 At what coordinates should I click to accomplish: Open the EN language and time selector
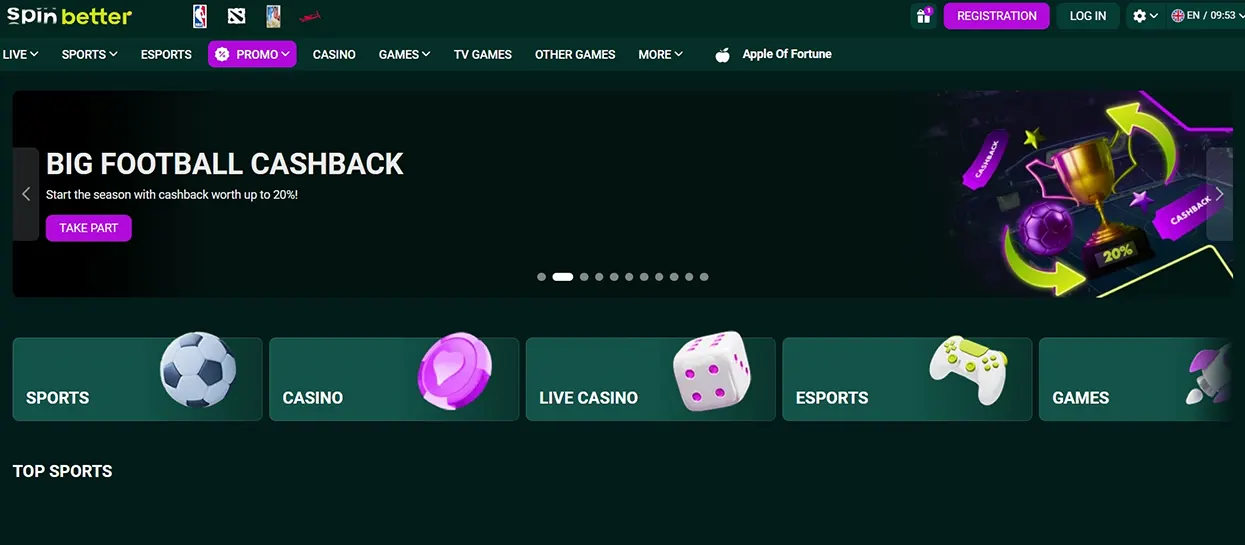click(1204, 16)
